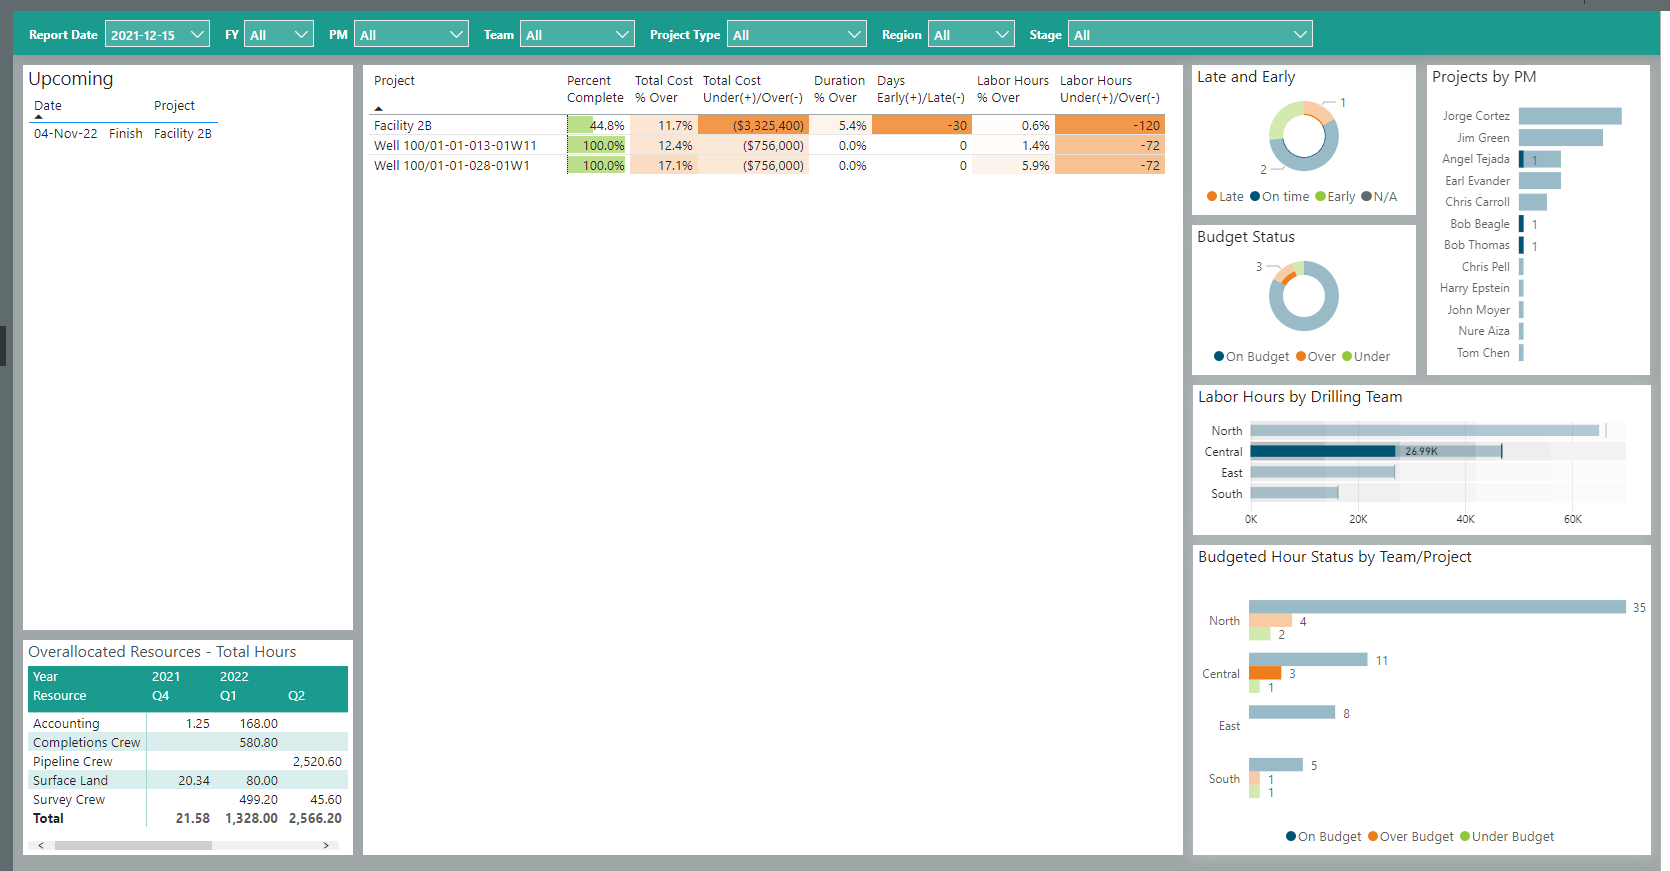Click the Early legend marker in Late and Early
Screen dimensions: 1670x871
[x=1320, y=197]
